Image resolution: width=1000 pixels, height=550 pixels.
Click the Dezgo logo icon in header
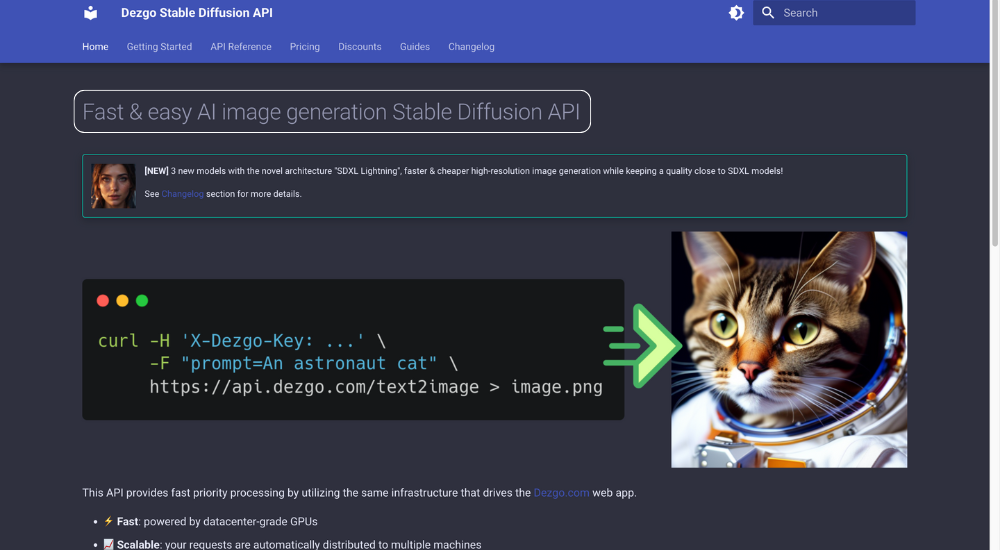[91, 13]
